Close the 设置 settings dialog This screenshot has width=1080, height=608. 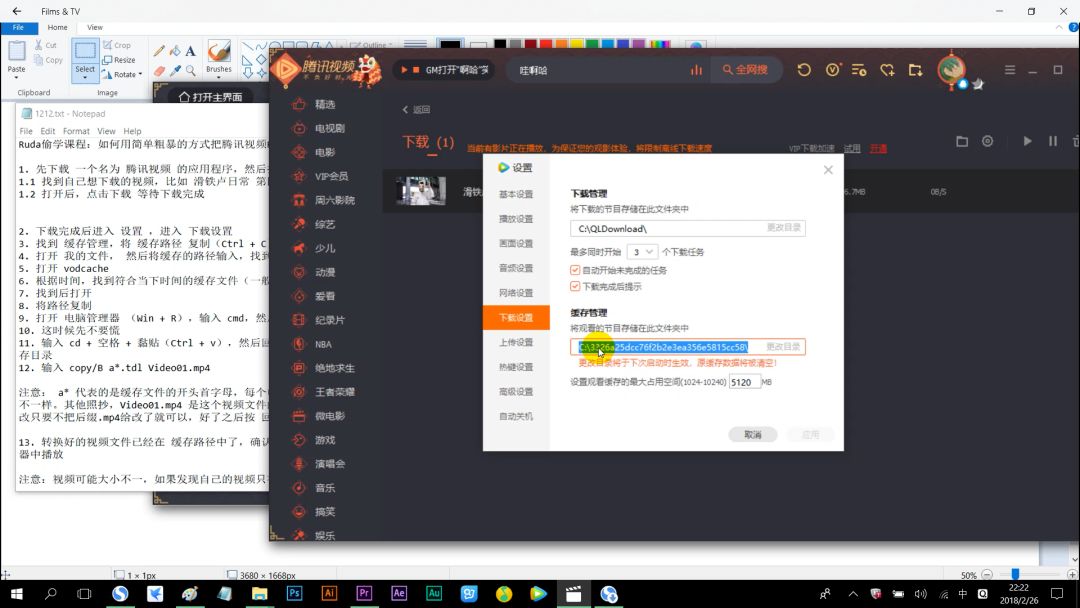point(828,169)
